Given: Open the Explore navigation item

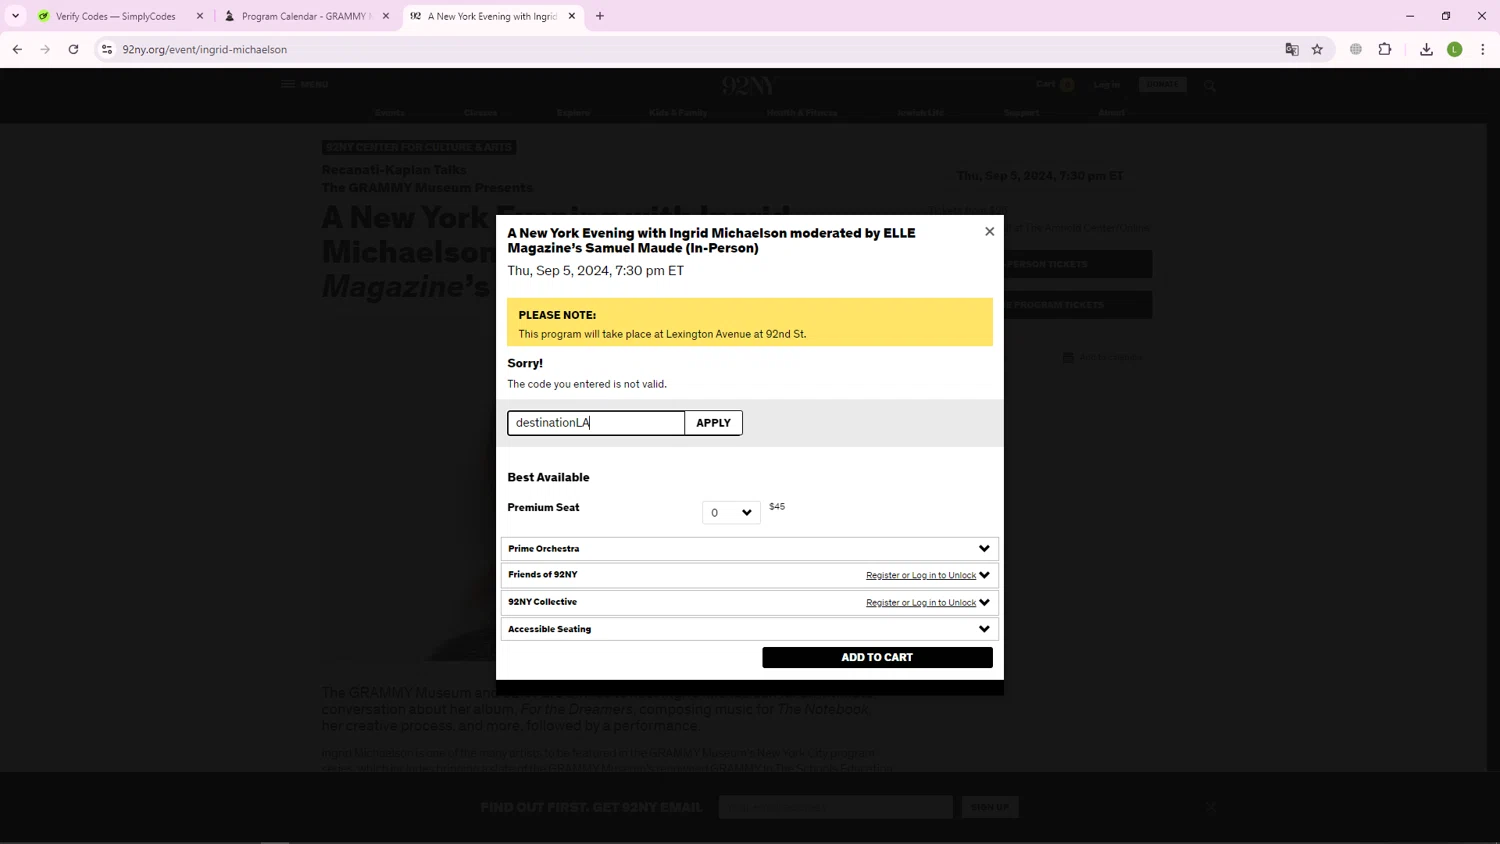Looking at the screenshot, I should [574, 113].
